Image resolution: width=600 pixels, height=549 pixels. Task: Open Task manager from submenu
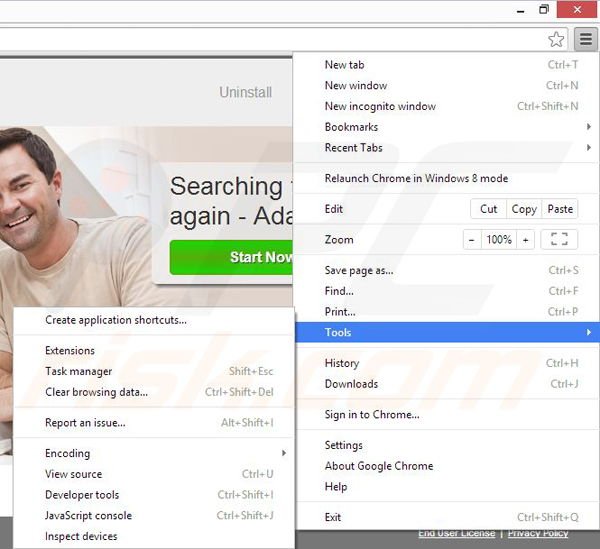pyautogui.click(x=154, y=371)
